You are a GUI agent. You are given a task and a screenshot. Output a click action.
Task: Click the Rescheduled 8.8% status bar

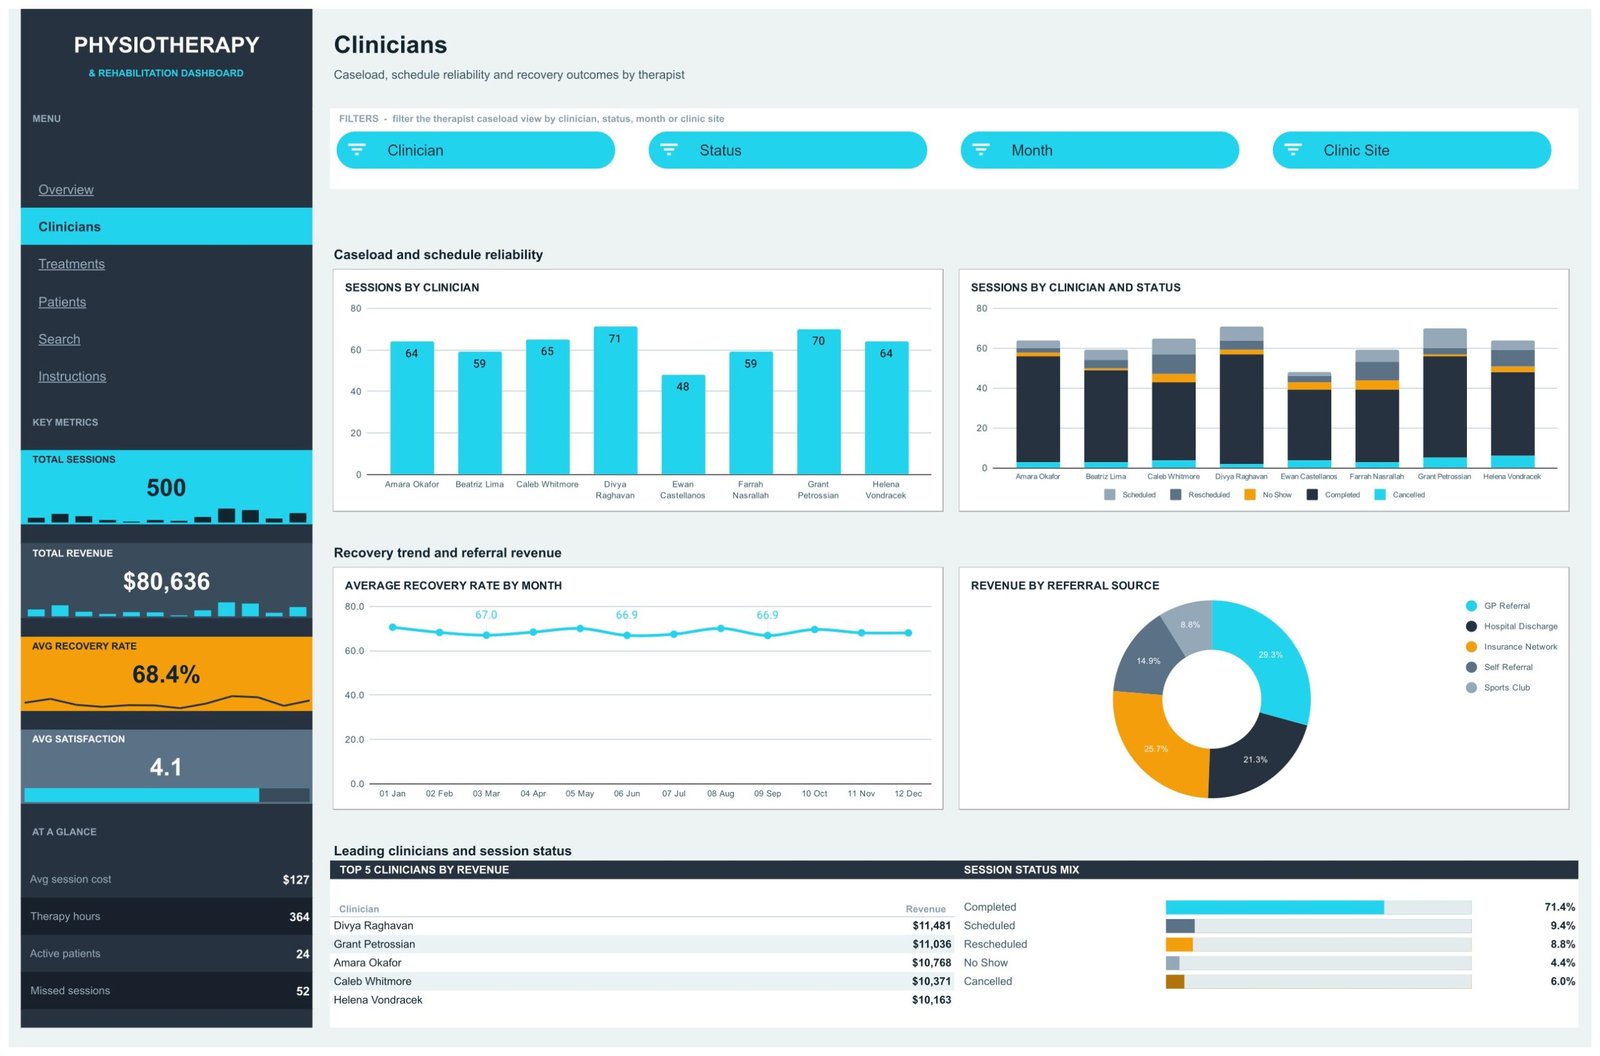1179,944
